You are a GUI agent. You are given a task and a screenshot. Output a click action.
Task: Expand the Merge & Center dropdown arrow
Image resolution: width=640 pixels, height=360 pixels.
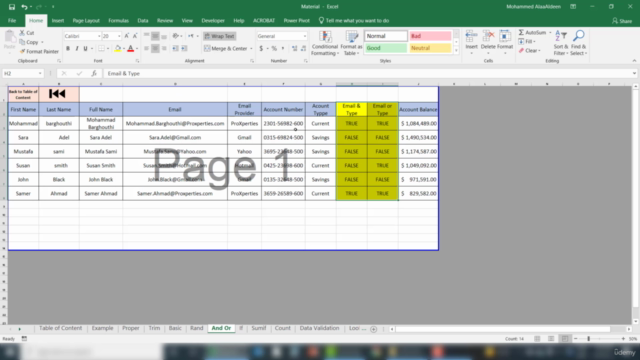tap(251, 49)
